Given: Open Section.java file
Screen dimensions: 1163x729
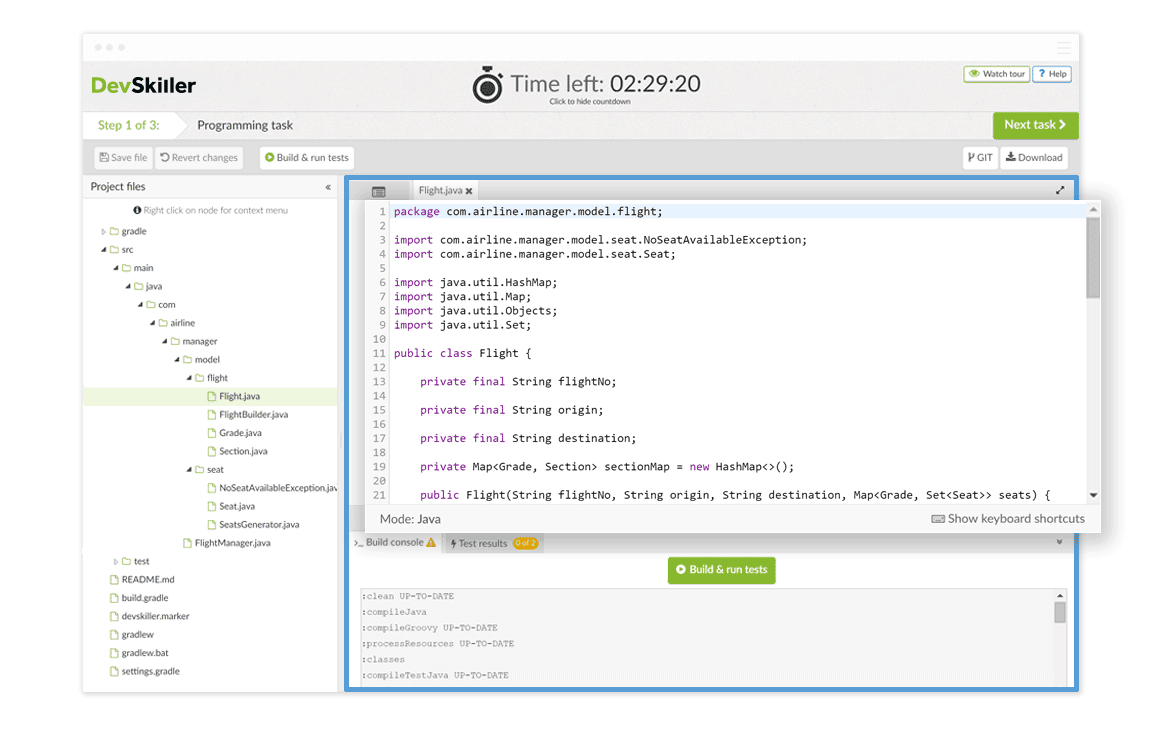Looking at the screenshot, I should pos(243,452).
